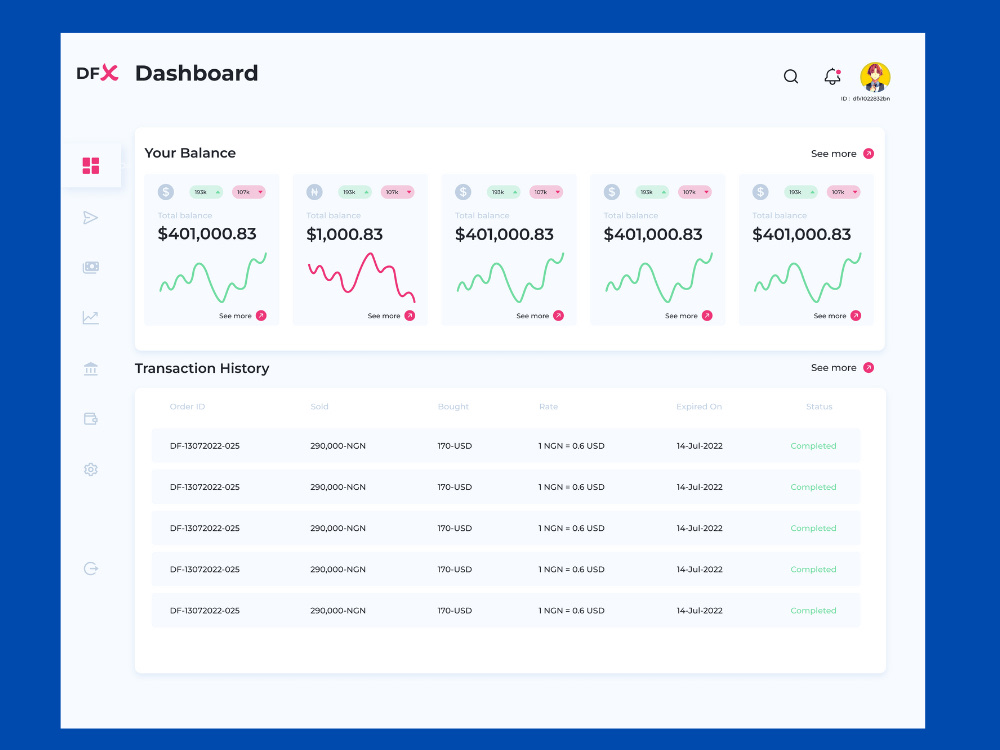This screenshot has height=750, width=1000.
Task: Select the Dashboard grid icon in sidebar
Action: click(x=91, y=165)
